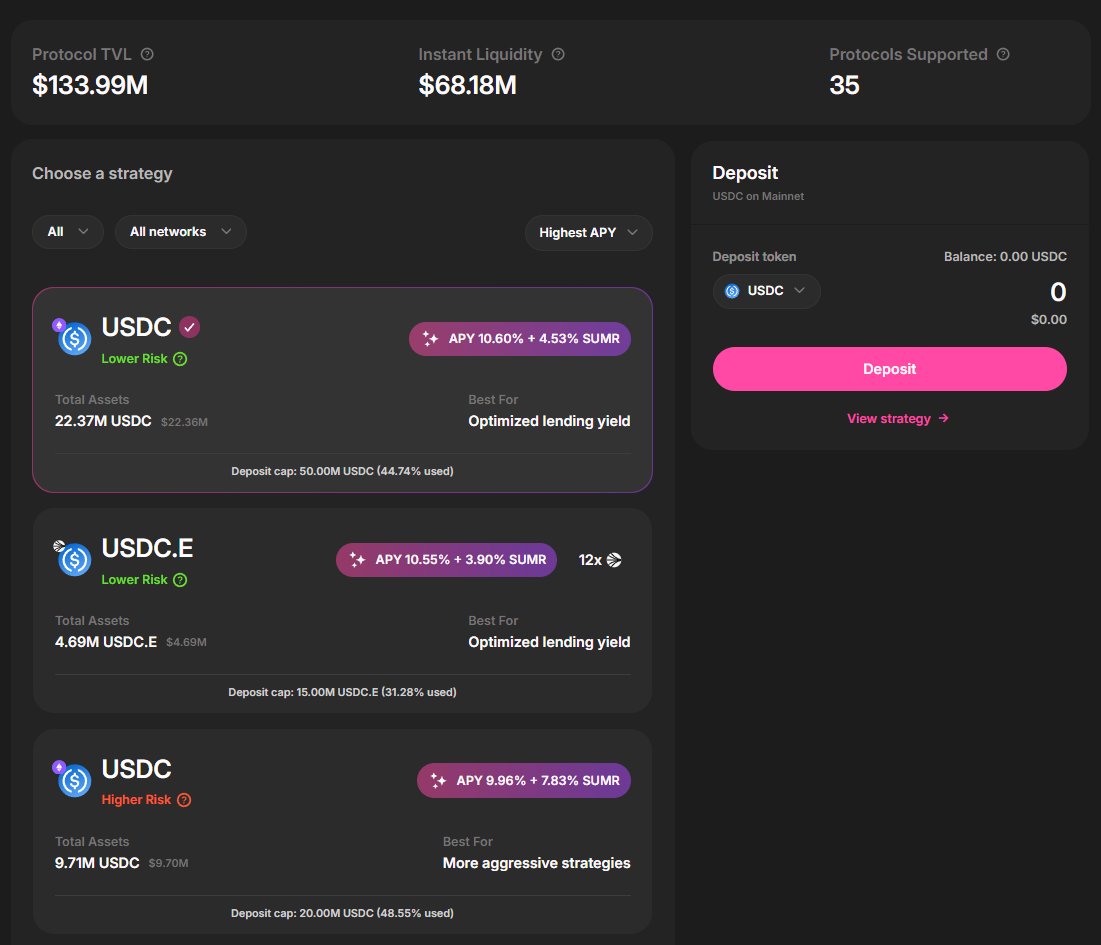
Task: Click the 12x multiplier icon on the USDC.E card
Action: tap(614, 560)
